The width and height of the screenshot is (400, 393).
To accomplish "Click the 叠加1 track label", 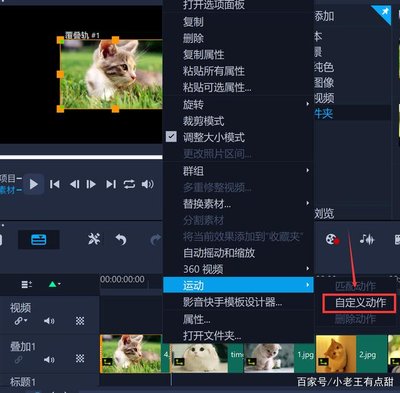I will point(23,347).
